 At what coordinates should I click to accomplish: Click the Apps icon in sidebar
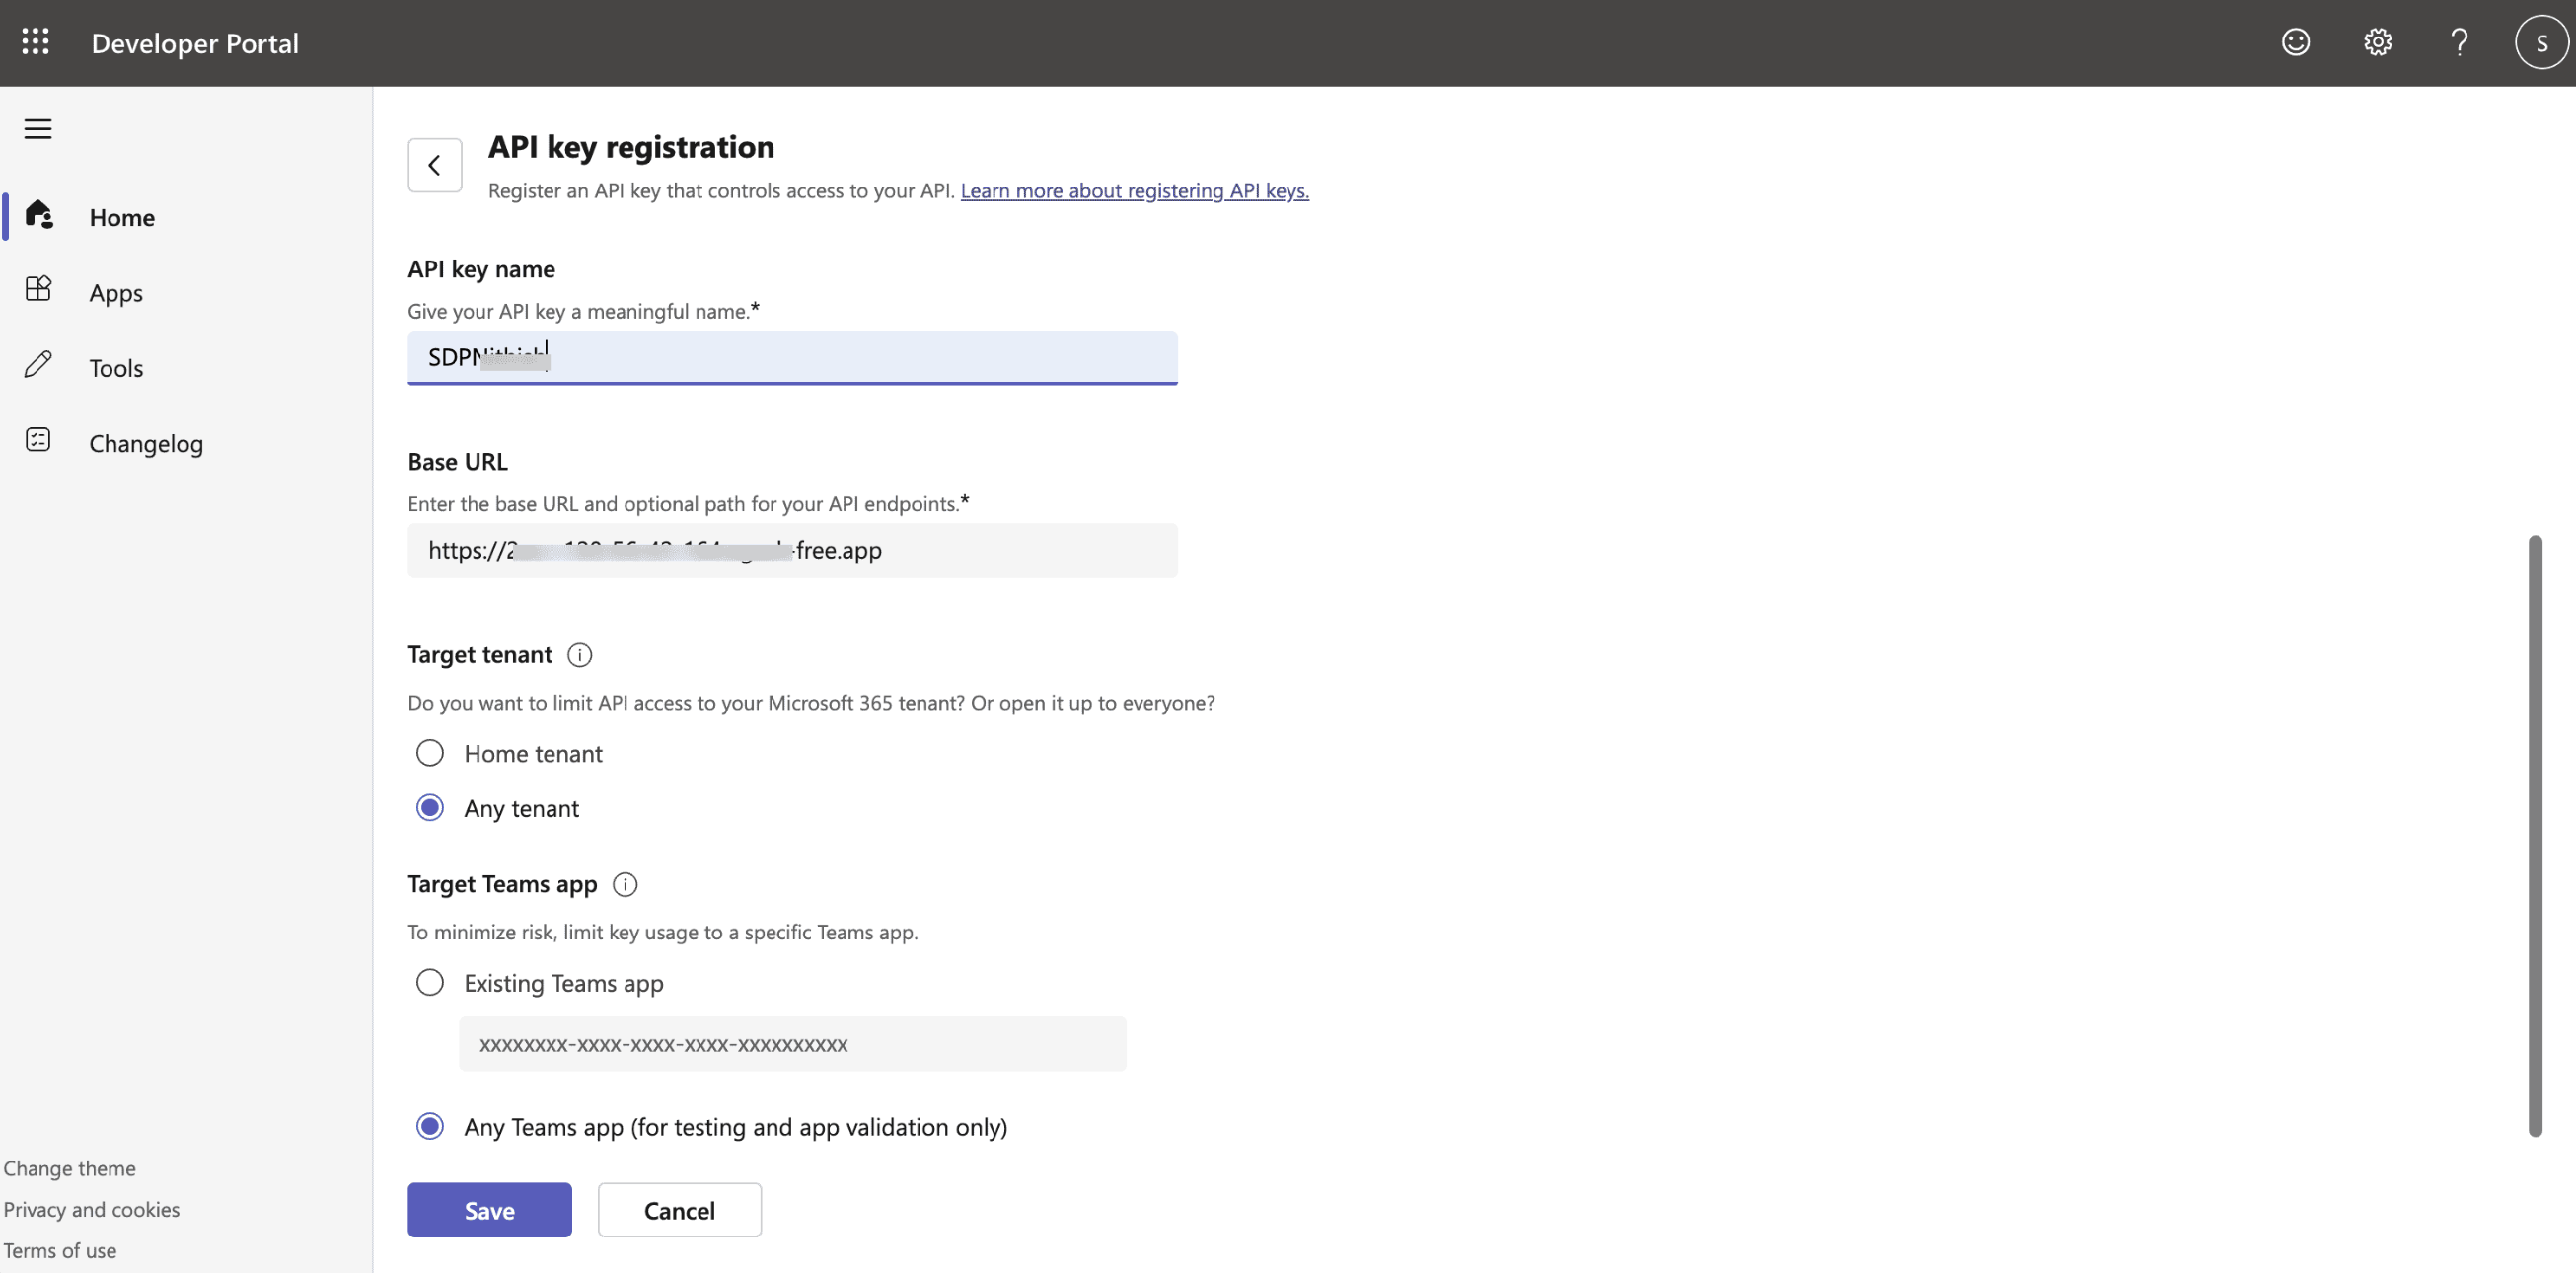38,289
